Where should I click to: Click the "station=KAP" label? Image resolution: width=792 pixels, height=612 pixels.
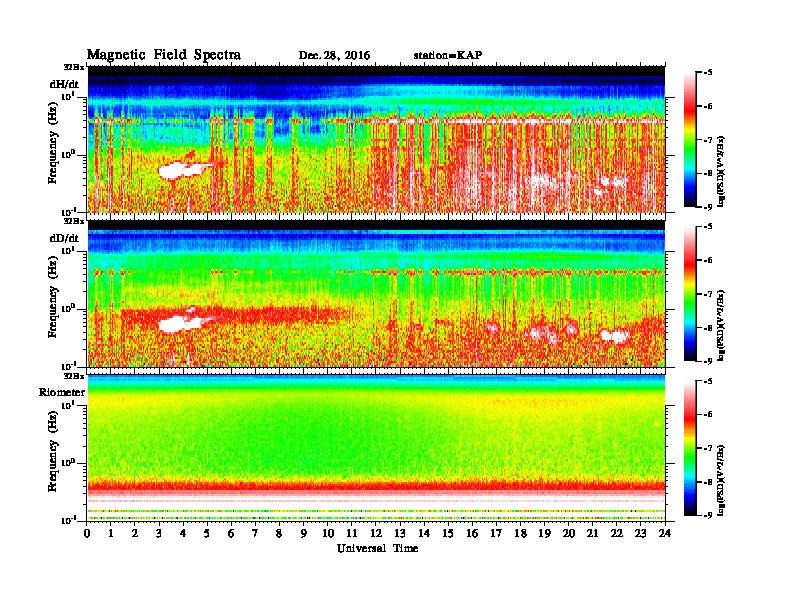coord(448,55)
